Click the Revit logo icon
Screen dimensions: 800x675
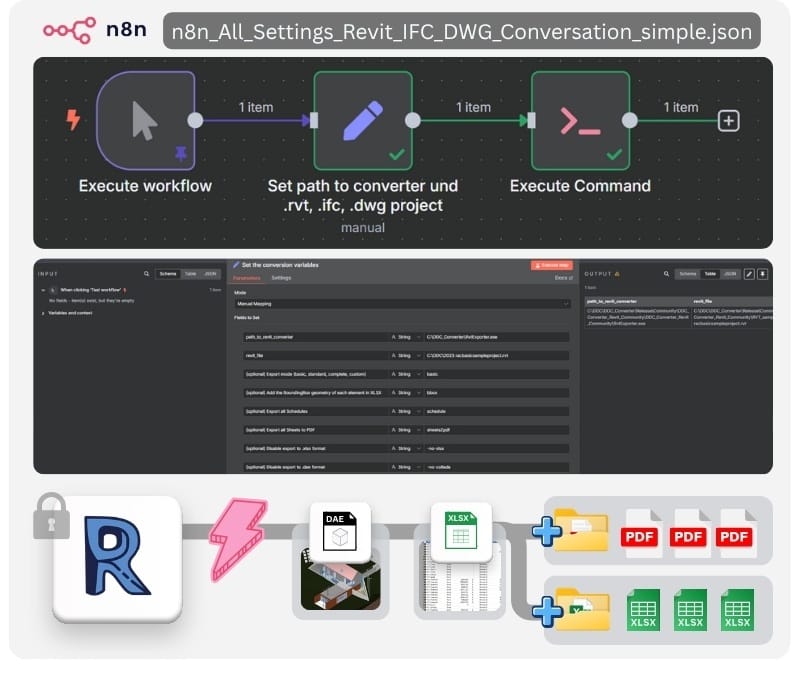click(117, 558)
